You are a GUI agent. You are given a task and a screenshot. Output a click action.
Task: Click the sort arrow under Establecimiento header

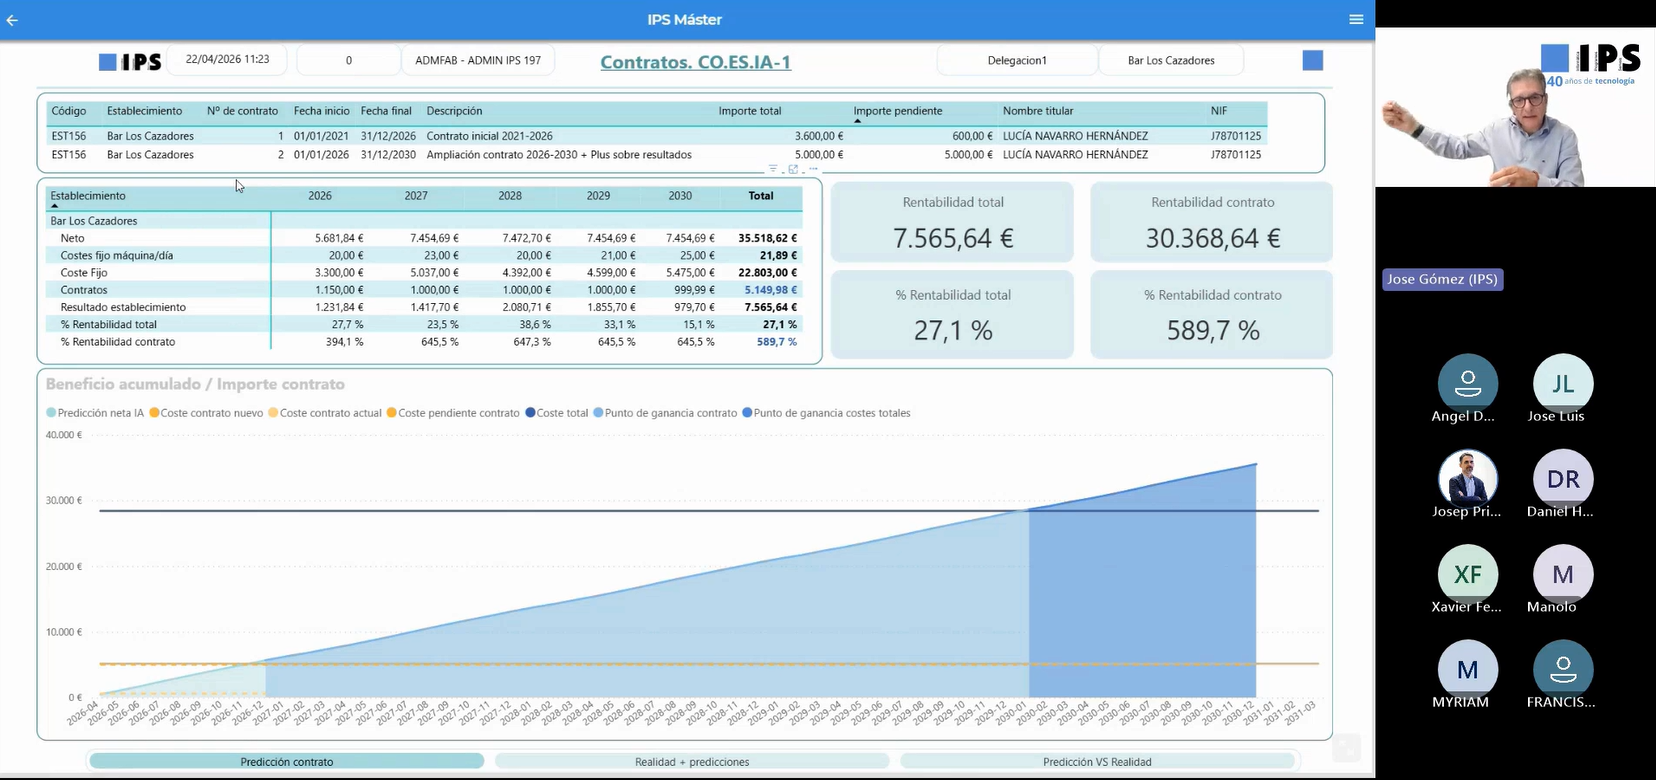click(x=54, y=206)
